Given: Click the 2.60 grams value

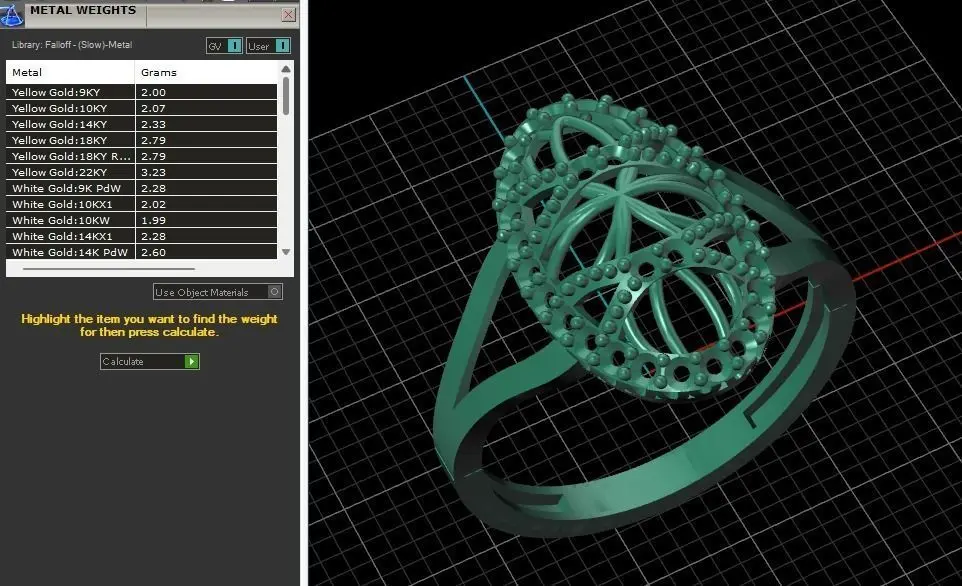Looking at the screenshot, I should point(153,252).
